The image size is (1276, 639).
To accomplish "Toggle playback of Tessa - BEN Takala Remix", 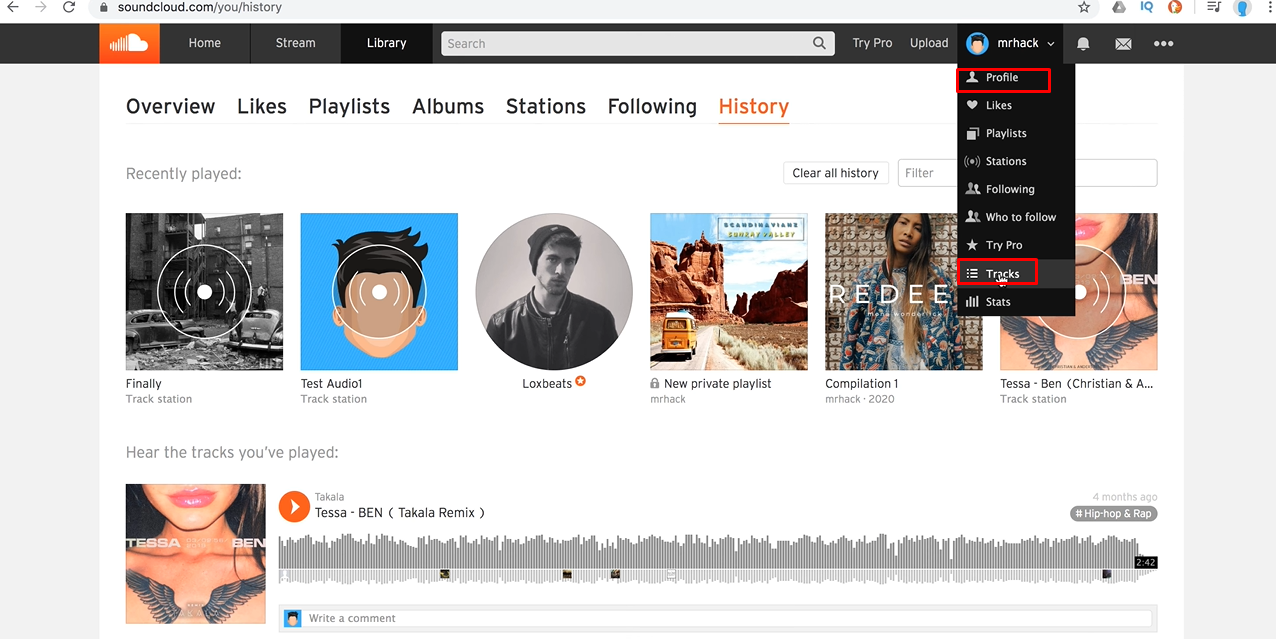I will pyautogui.click(x=293, y=506).
